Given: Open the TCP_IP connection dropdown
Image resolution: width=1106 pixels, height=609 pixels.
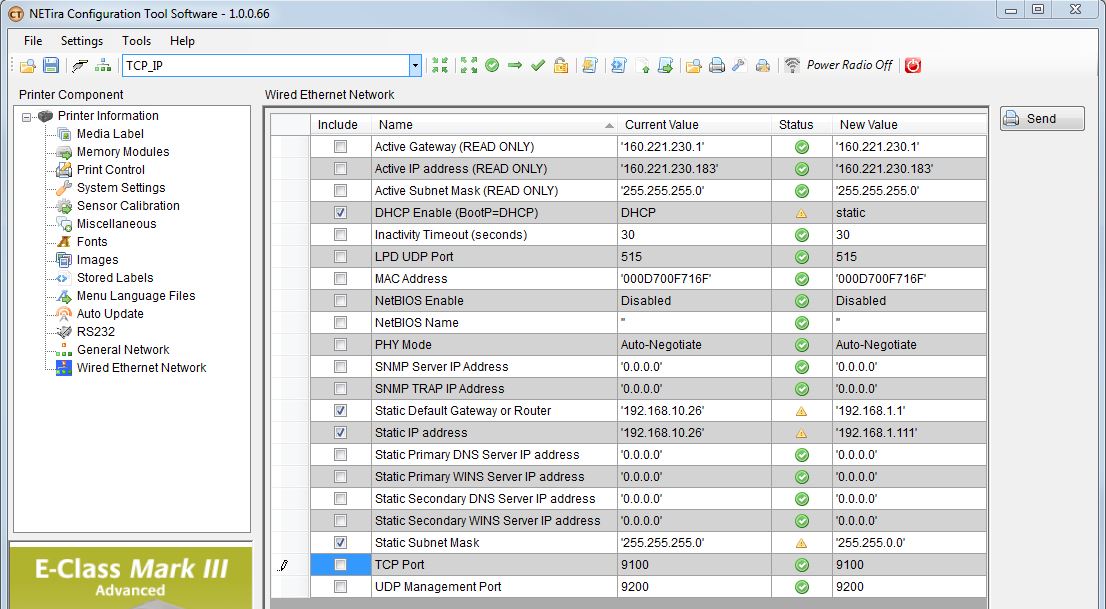Looking at the screenshot, I should (x=415, y=66).
